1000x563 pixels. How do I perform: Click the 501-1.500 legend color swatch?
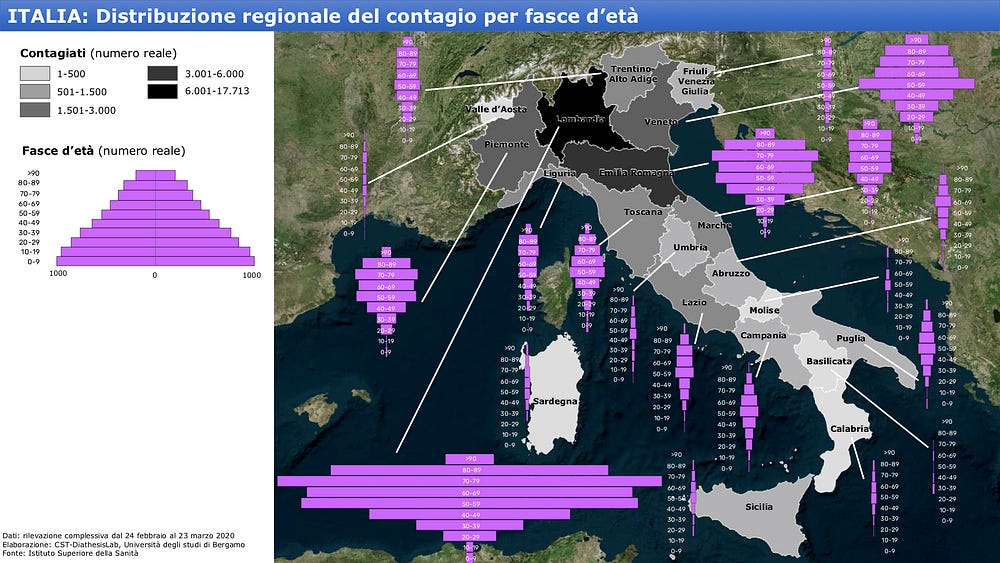[34, 91]
